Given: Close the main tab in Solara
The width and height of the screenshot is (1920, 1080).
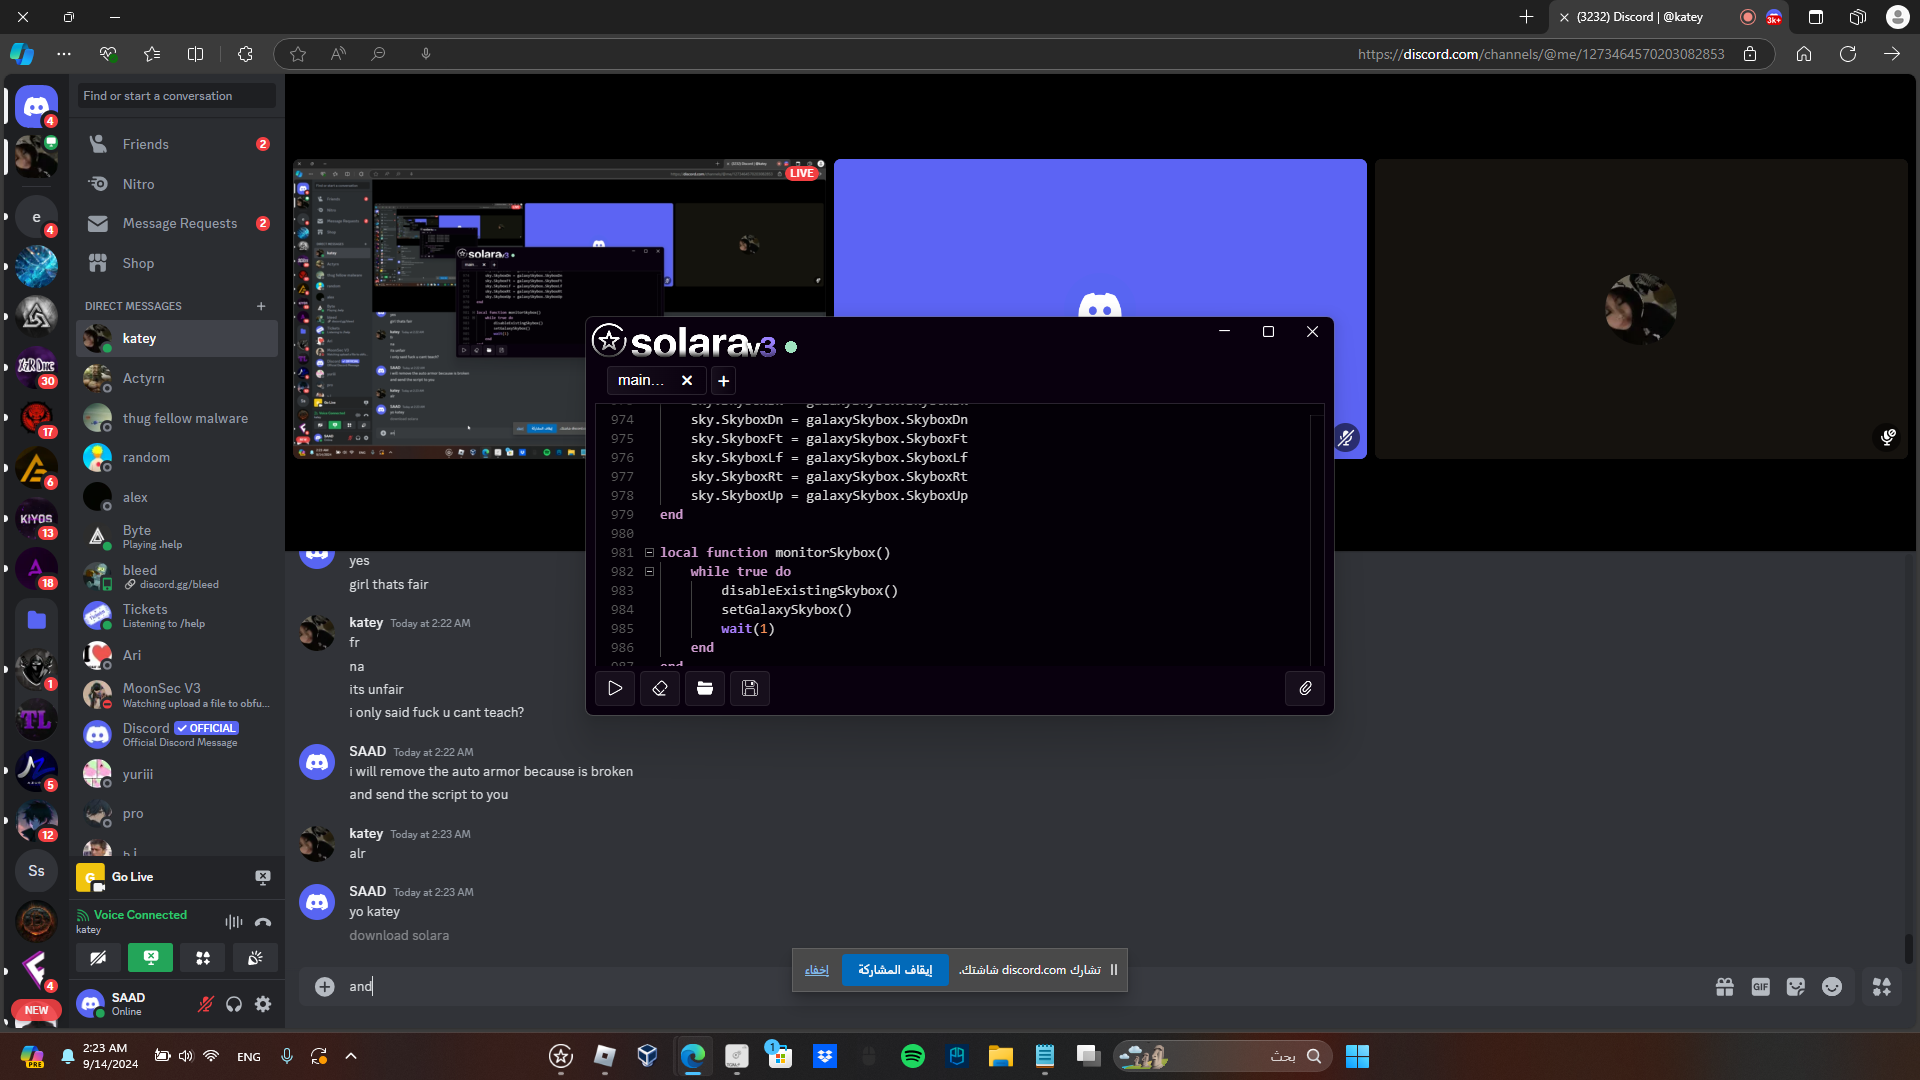Looking at the screenshot, I should point(687,380).
